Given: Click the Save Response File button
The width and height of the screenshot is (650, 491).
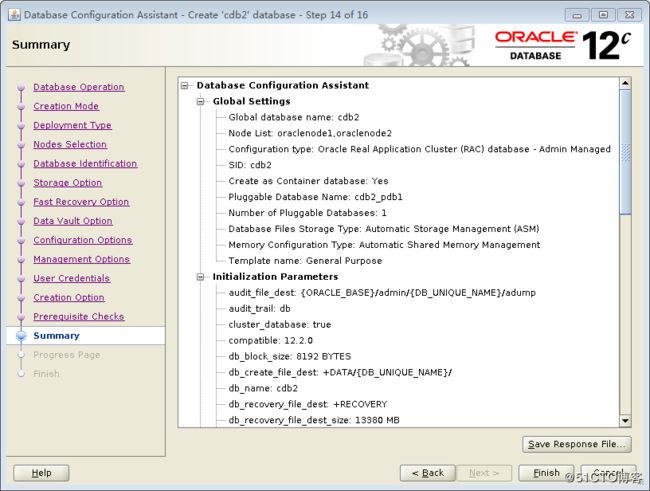Looking at the screenshot, I should pos(577,444).
